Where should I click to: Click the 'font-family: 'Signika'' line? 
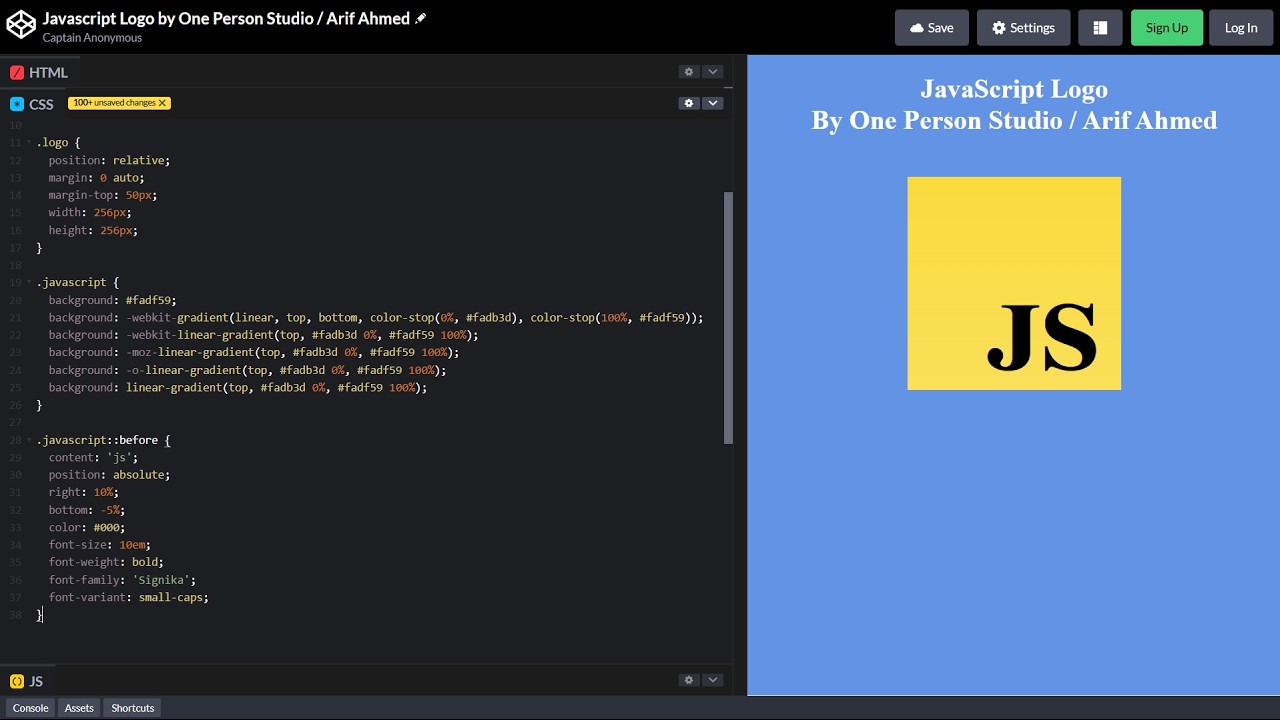click(x=122, y=580)
